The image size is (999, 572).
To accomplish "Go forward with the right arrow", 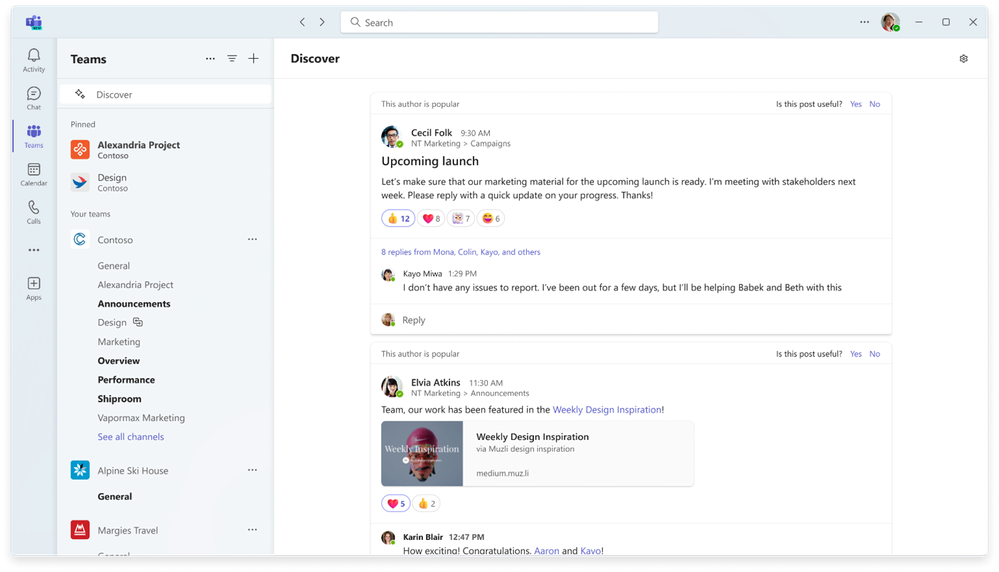I will pyautogui.click(x=322, y=22).
